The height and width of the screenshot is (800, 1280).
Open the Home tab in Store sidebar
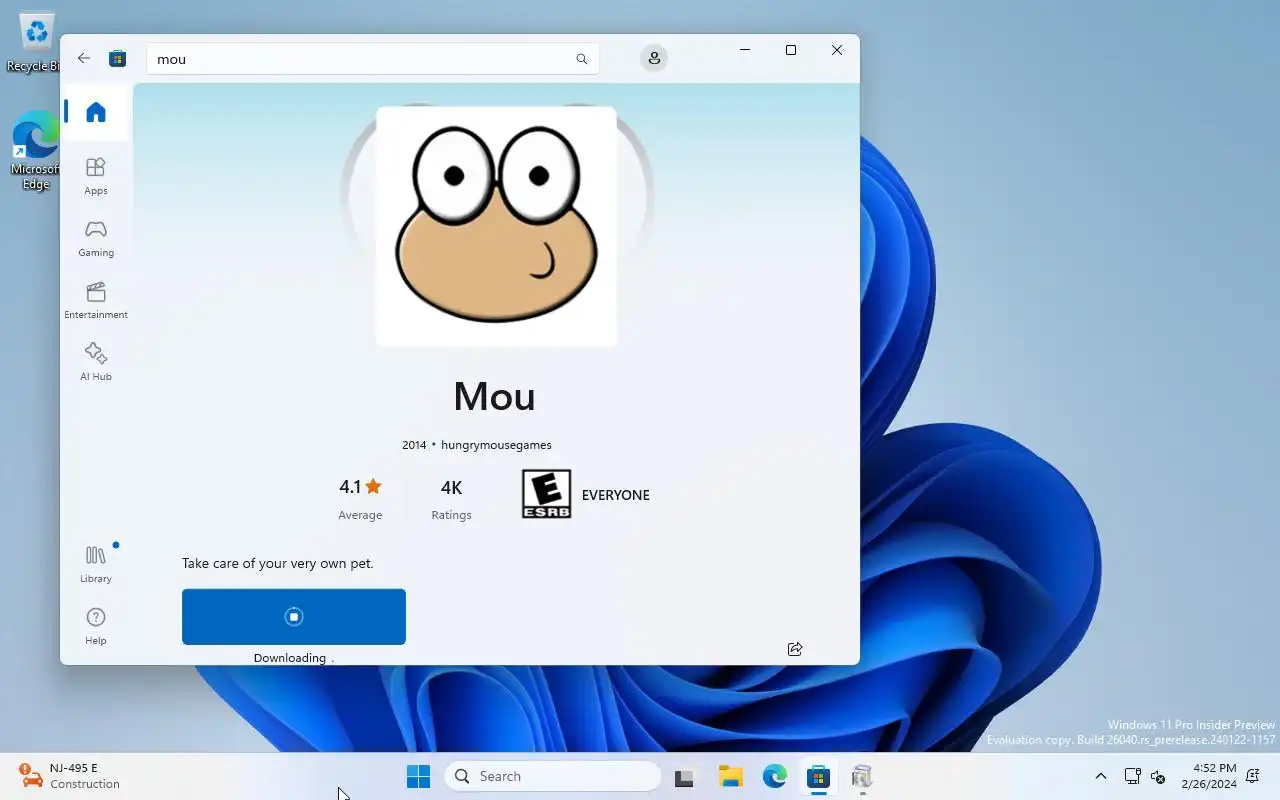pyautogui.click(x=96, y=112)
